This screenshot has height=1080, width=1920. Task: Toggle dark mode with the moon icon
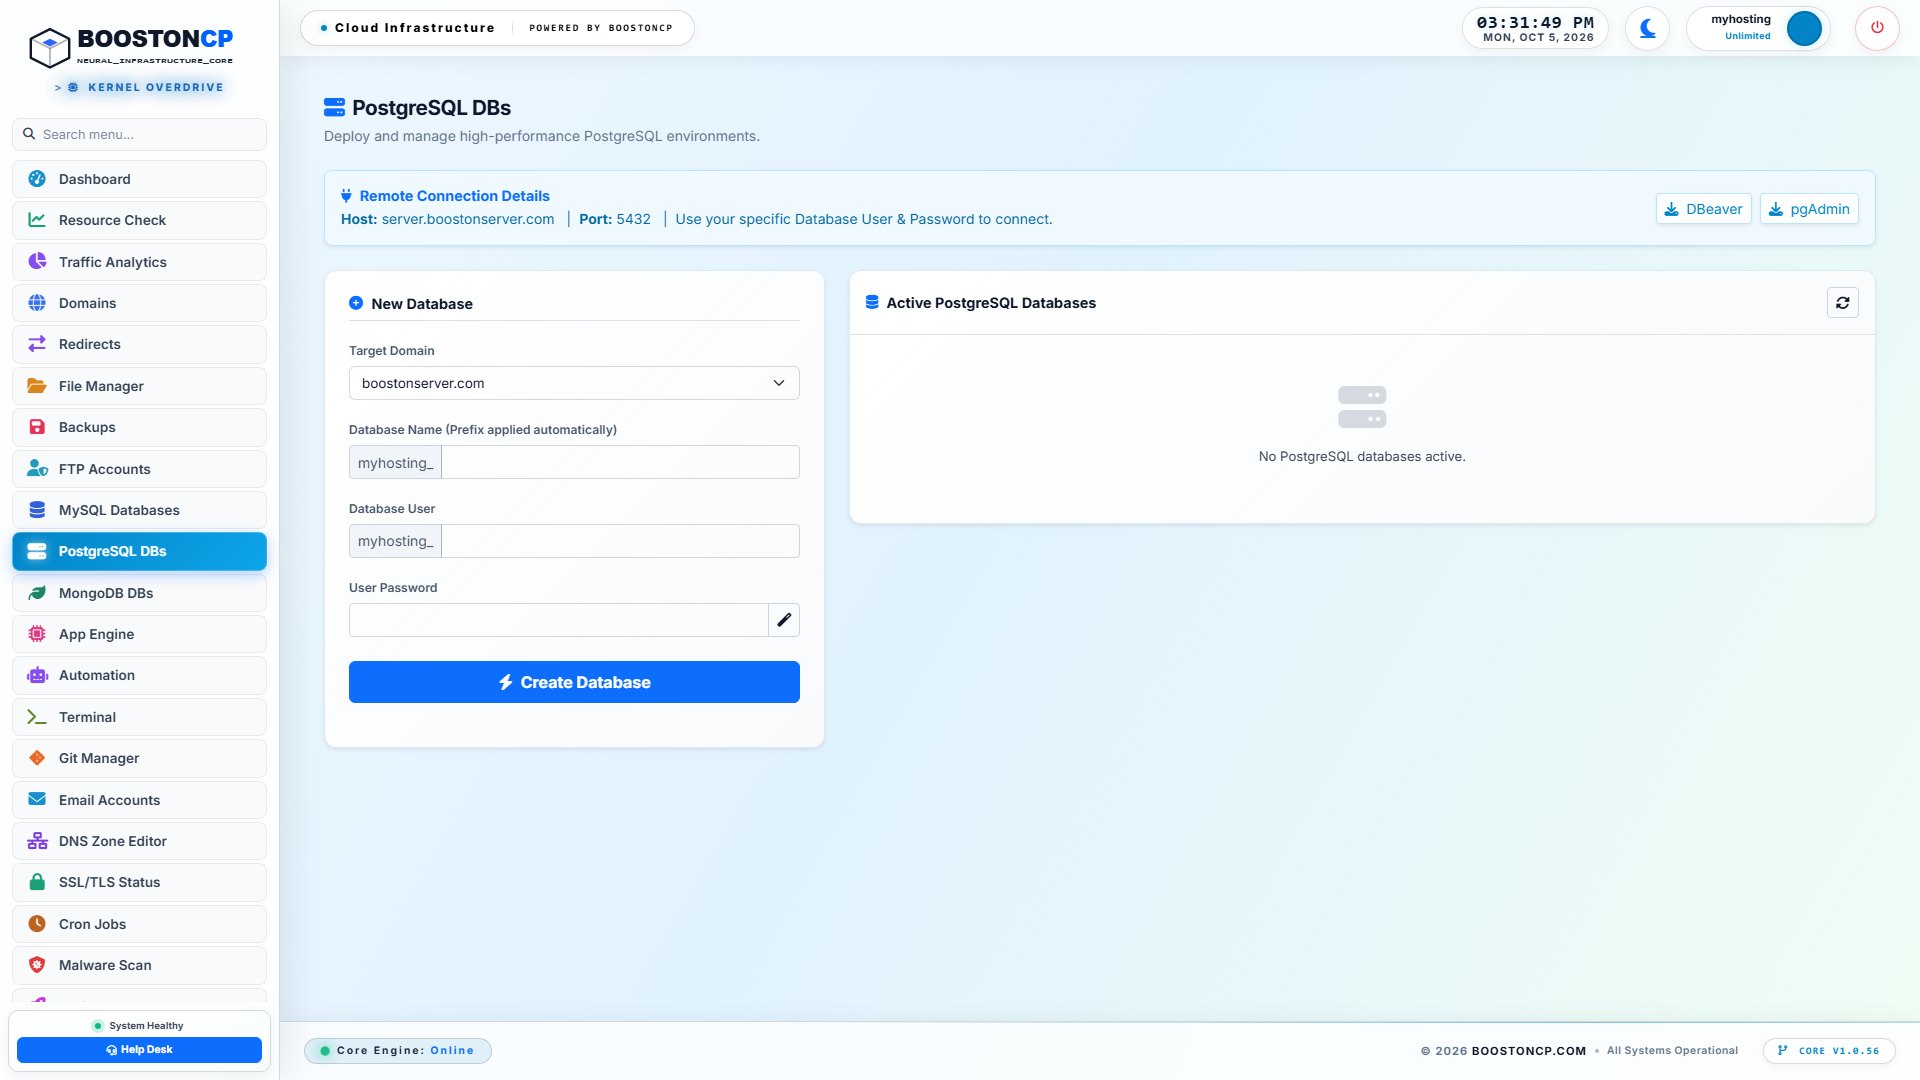1647,28
